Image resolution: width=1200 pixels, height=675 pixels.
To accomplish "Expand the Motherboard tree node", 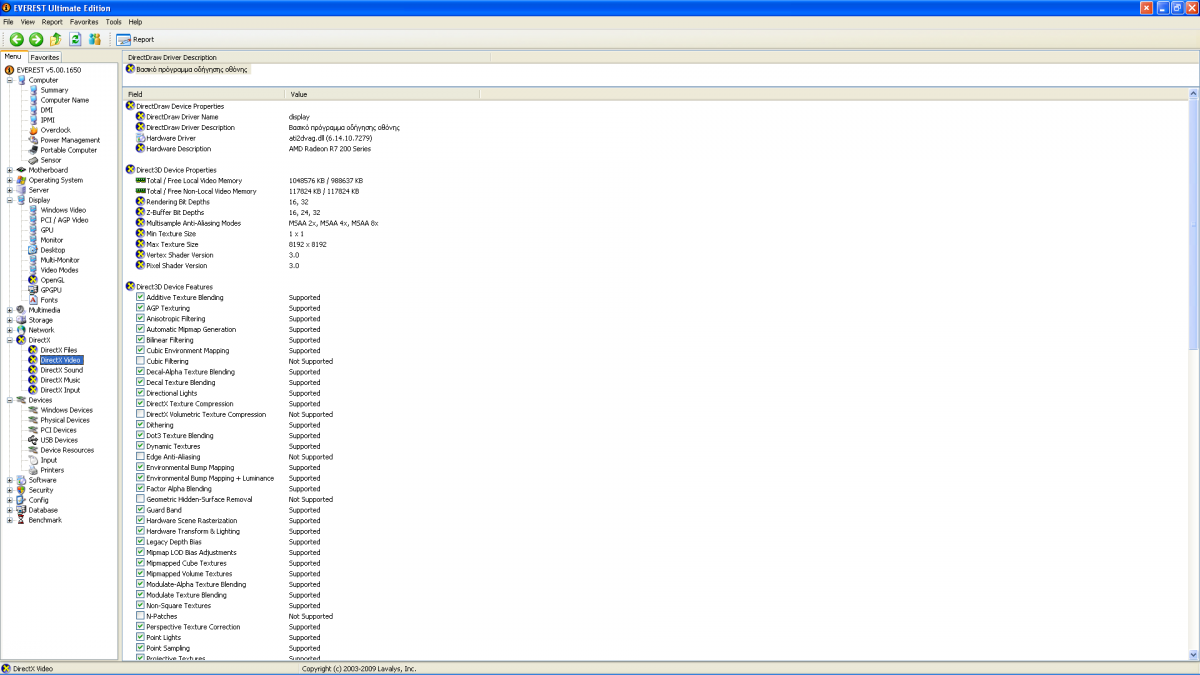I will [10, 170].
